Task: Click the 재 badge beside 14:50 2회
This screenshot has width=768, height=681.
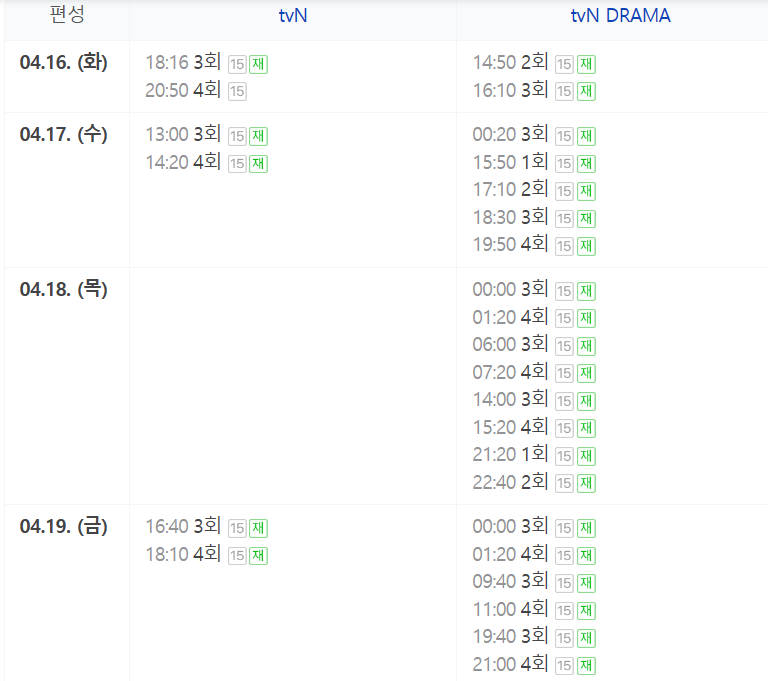Action: click(586, 64)
